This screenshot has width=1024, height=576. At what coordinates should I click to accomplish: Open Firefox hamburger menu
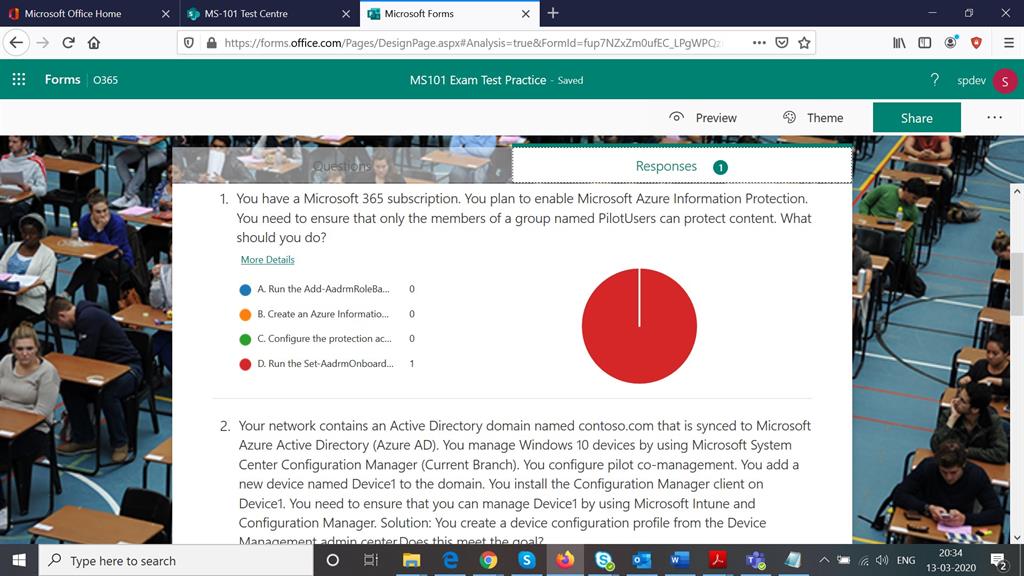click(x=1009, y=42)
